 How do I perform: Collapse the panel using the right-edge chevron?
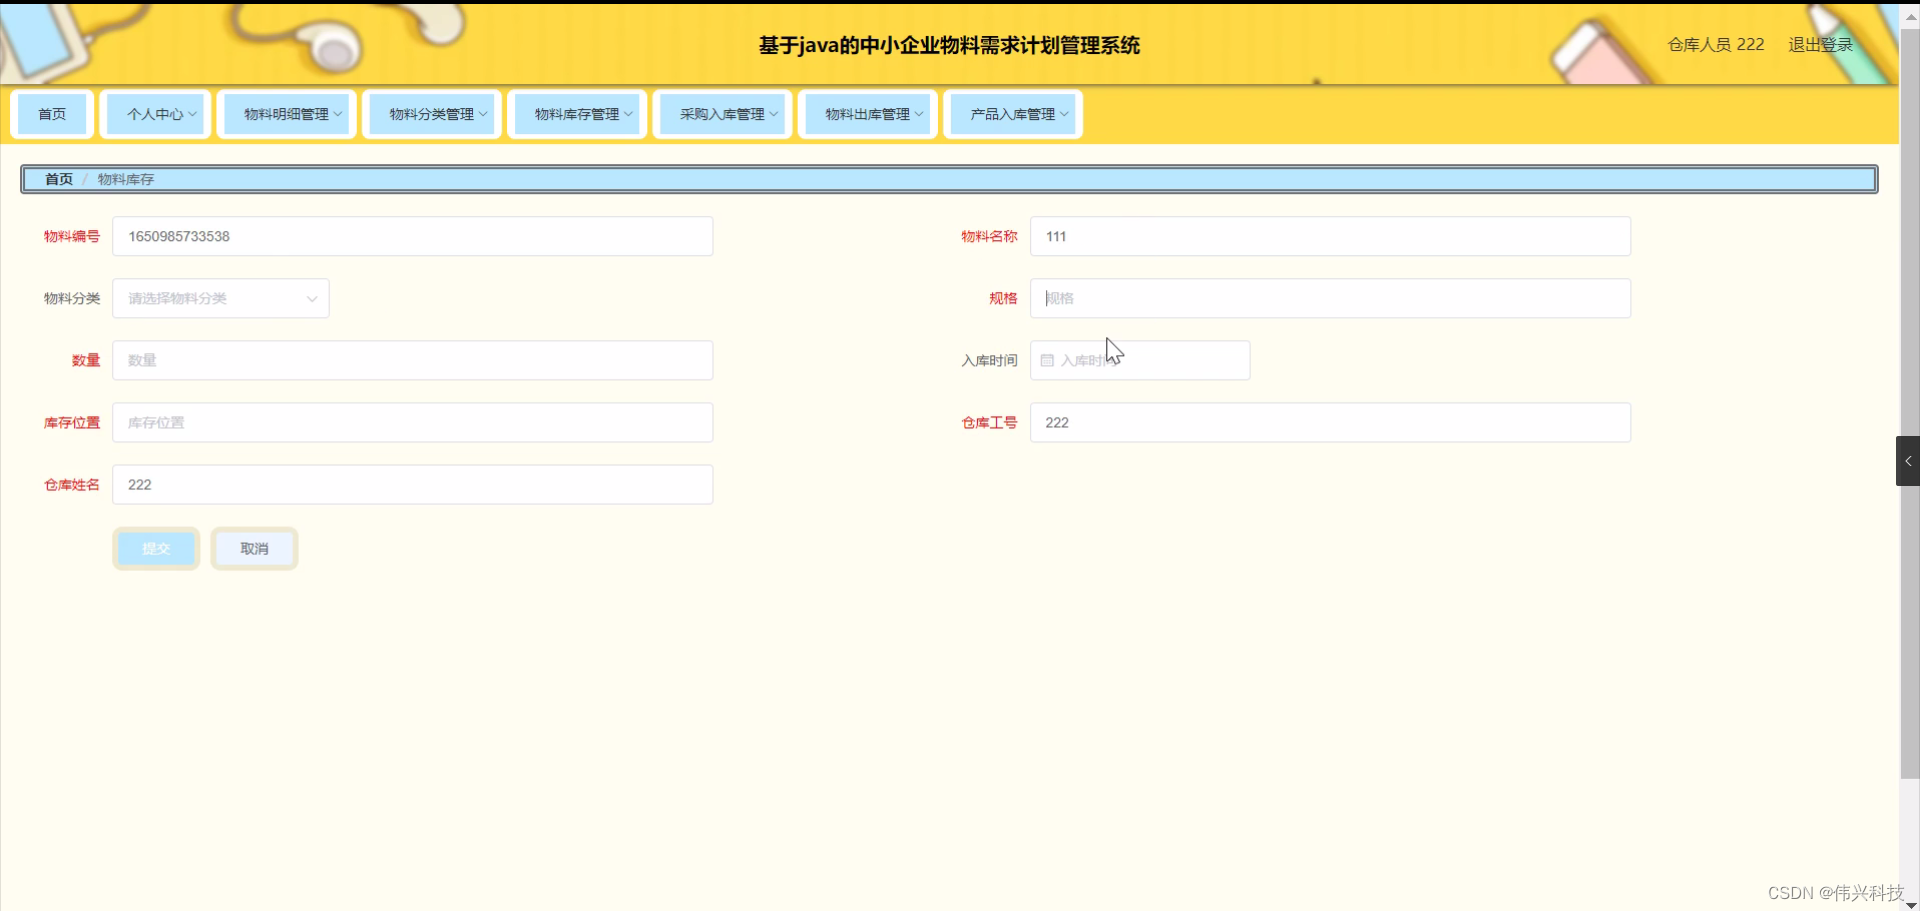click(1908, 460)
